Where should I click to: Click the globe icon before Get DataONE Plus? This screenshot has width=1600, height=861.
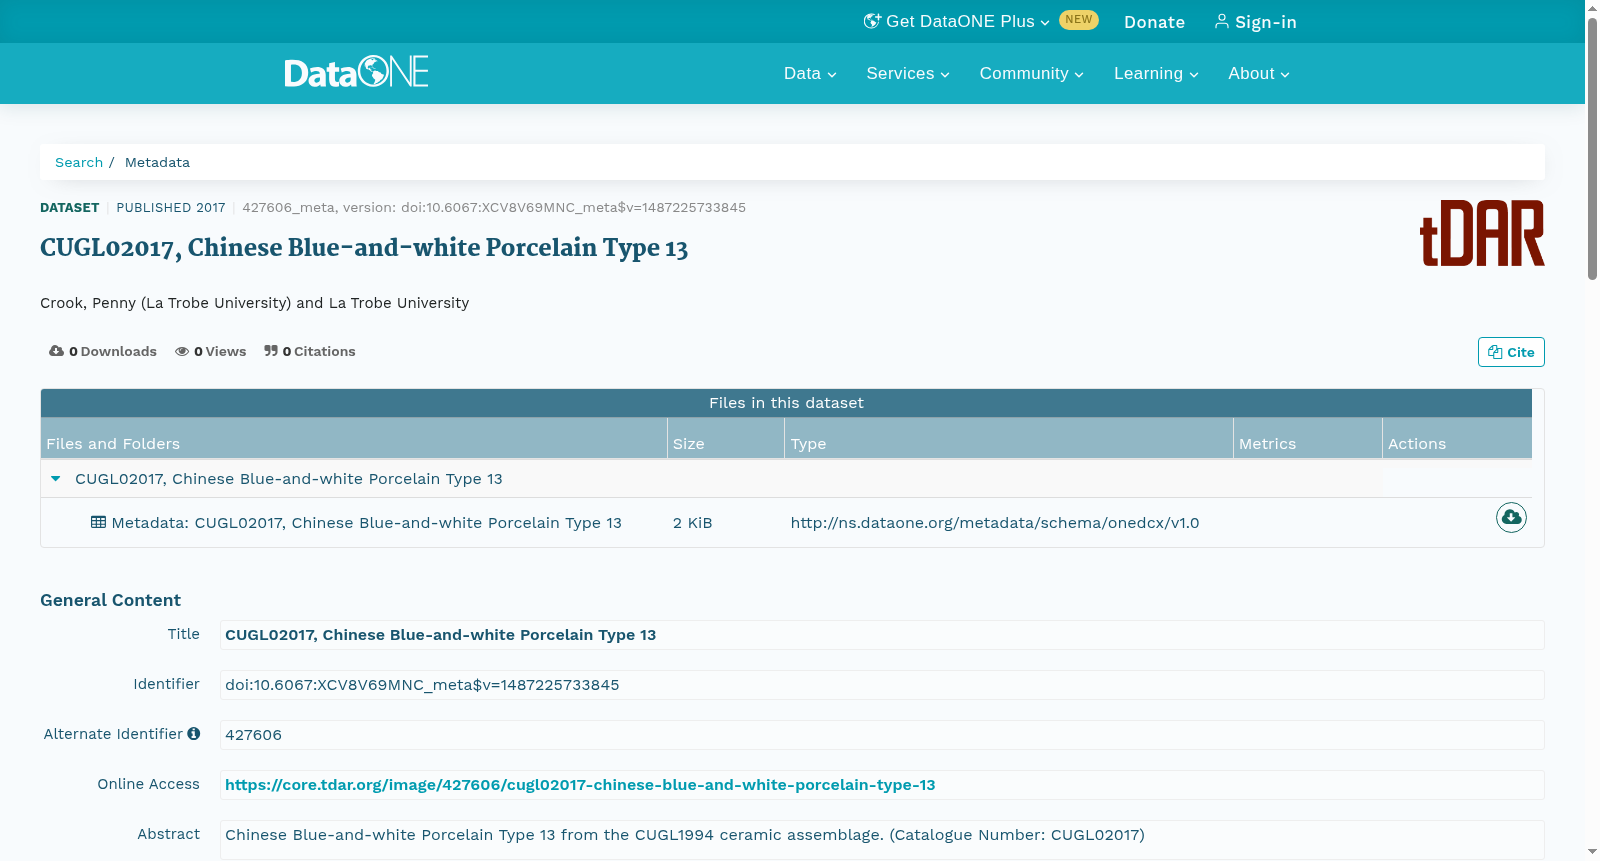coord(872,21)
